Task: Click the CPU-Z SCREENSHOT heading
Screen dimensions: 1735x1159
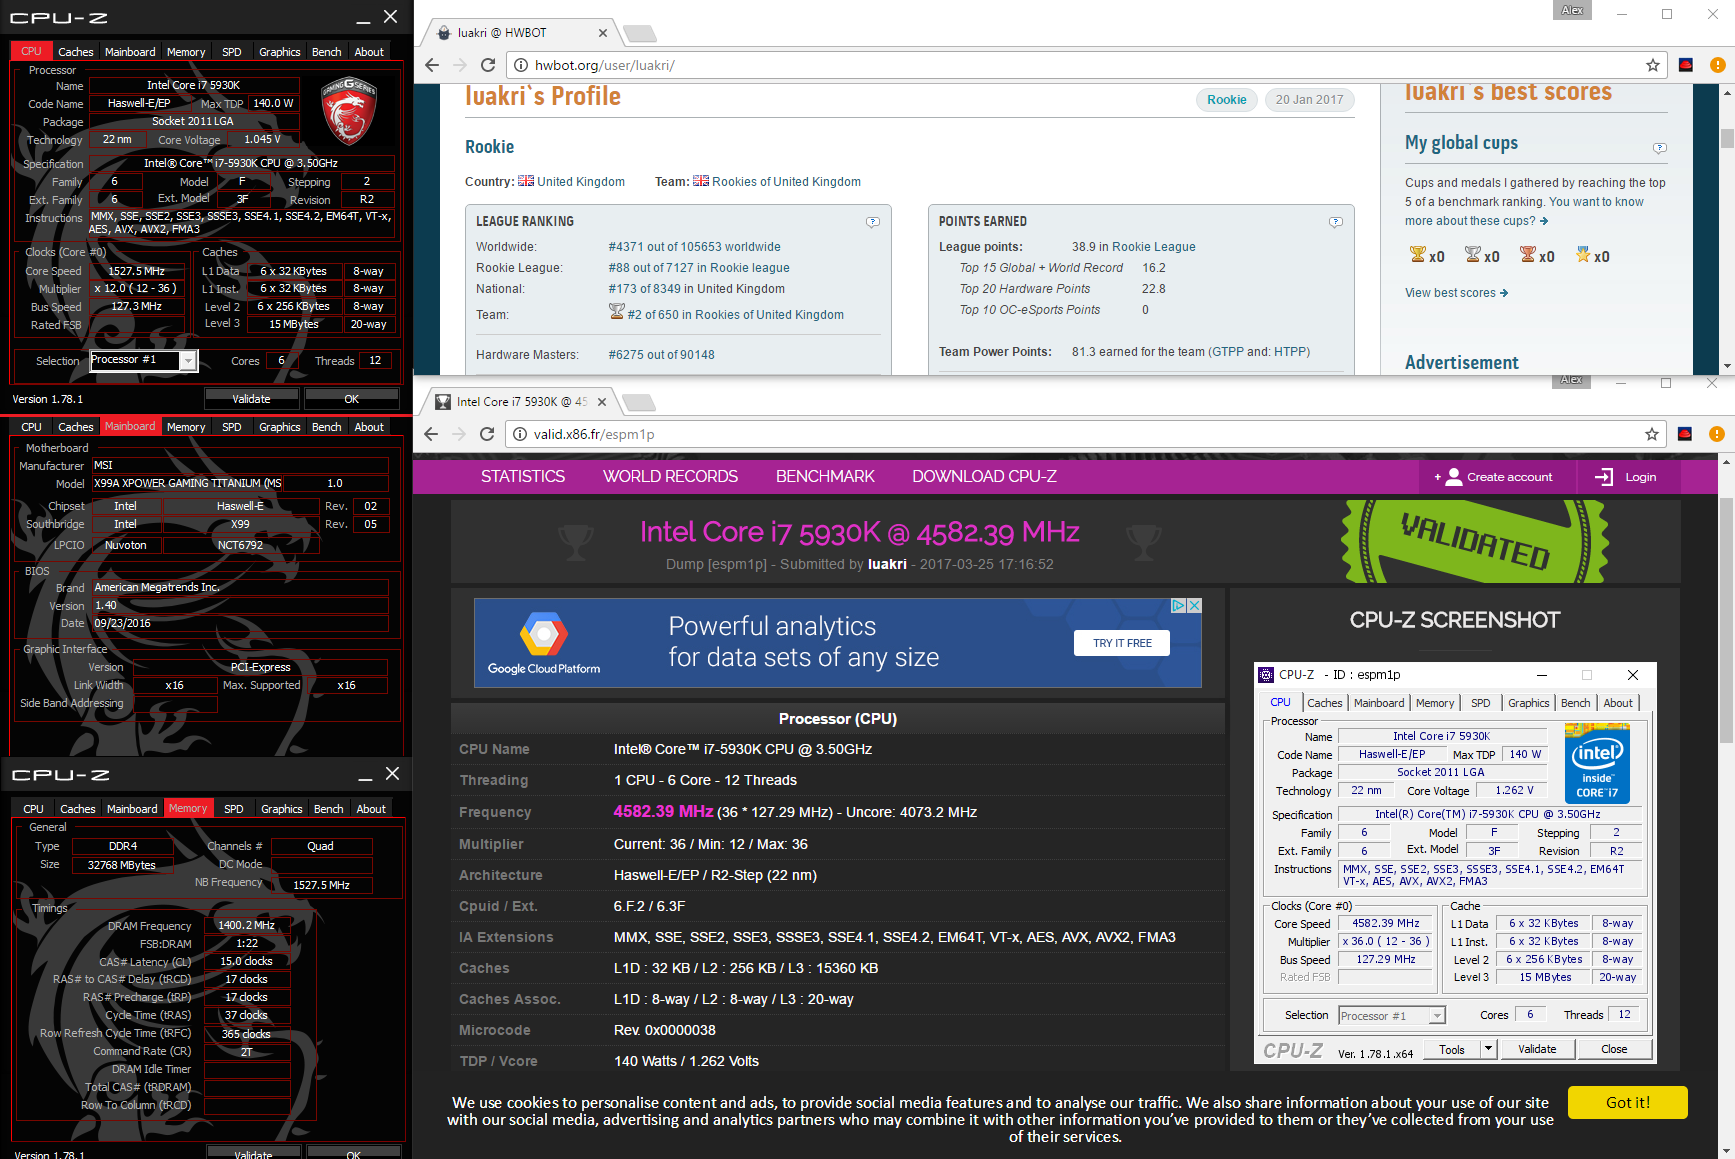Action: (1454, 620)
